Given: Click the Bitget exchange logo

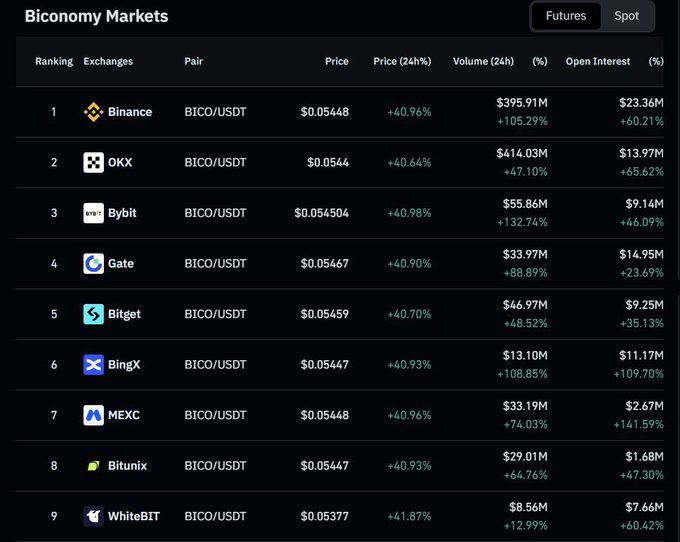Looking at the screenshot, I should click(93, 314).
